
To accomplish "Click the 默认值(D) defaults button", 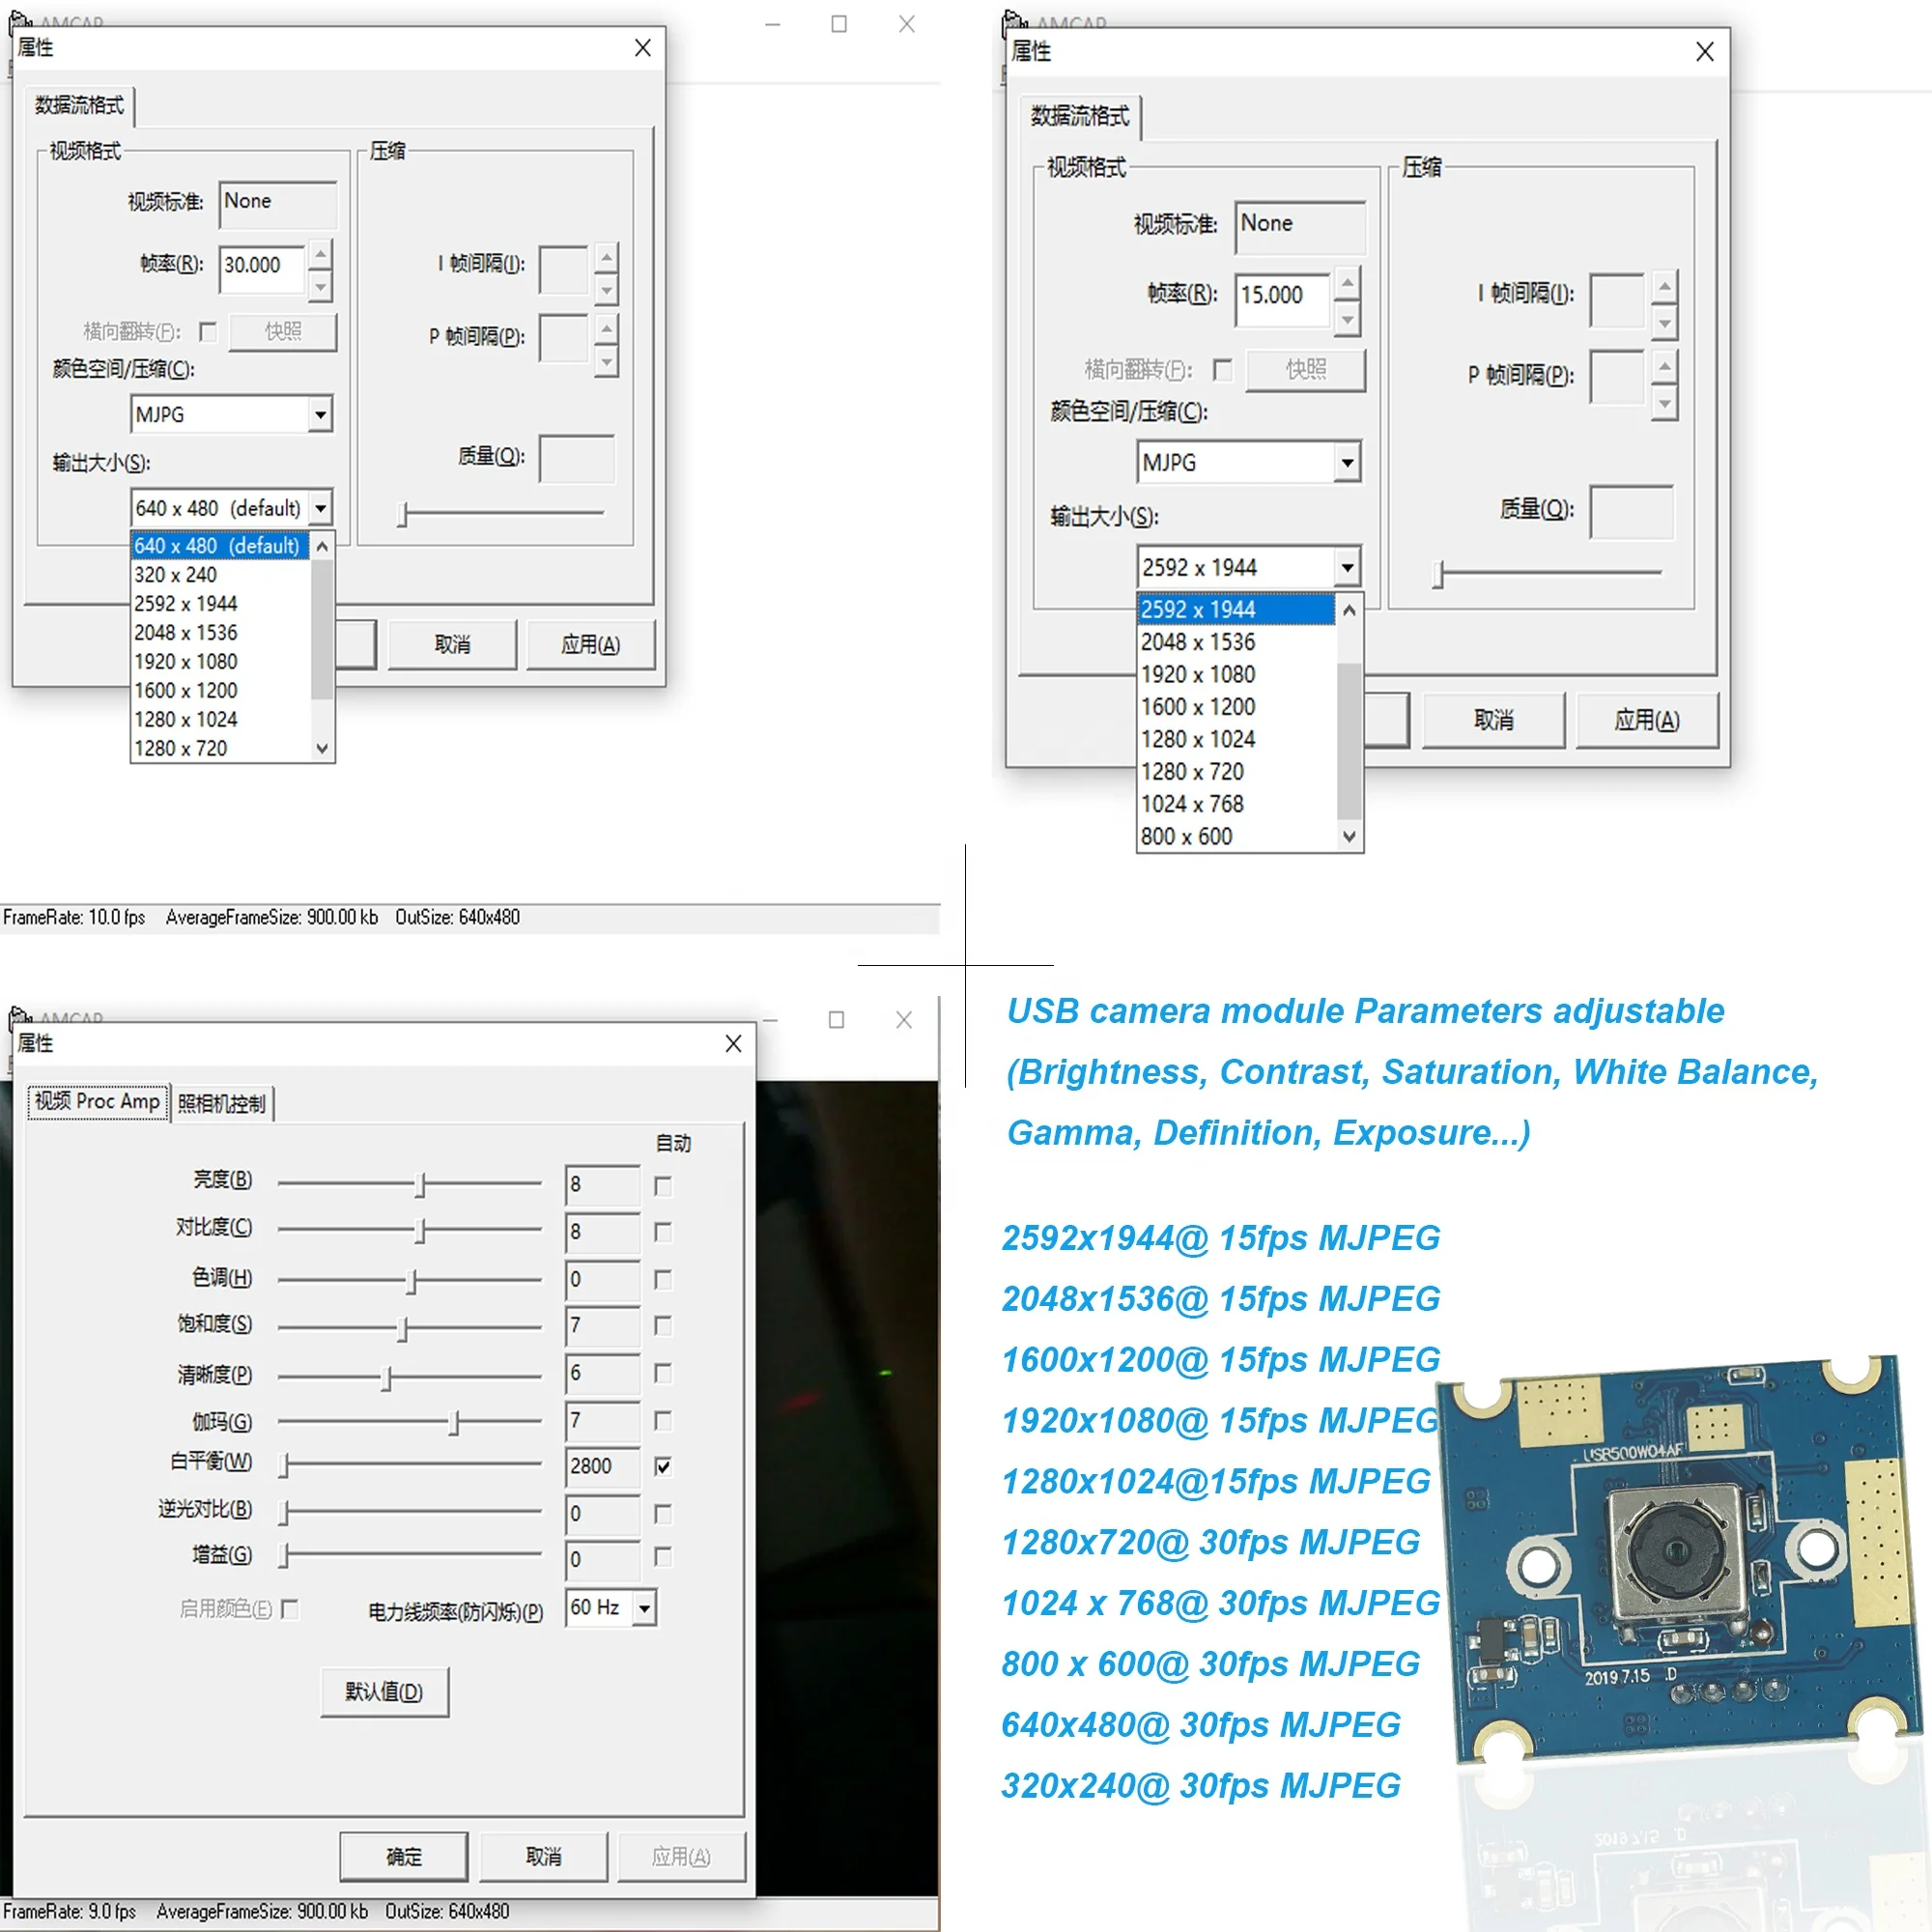I will pos(384,1691).
